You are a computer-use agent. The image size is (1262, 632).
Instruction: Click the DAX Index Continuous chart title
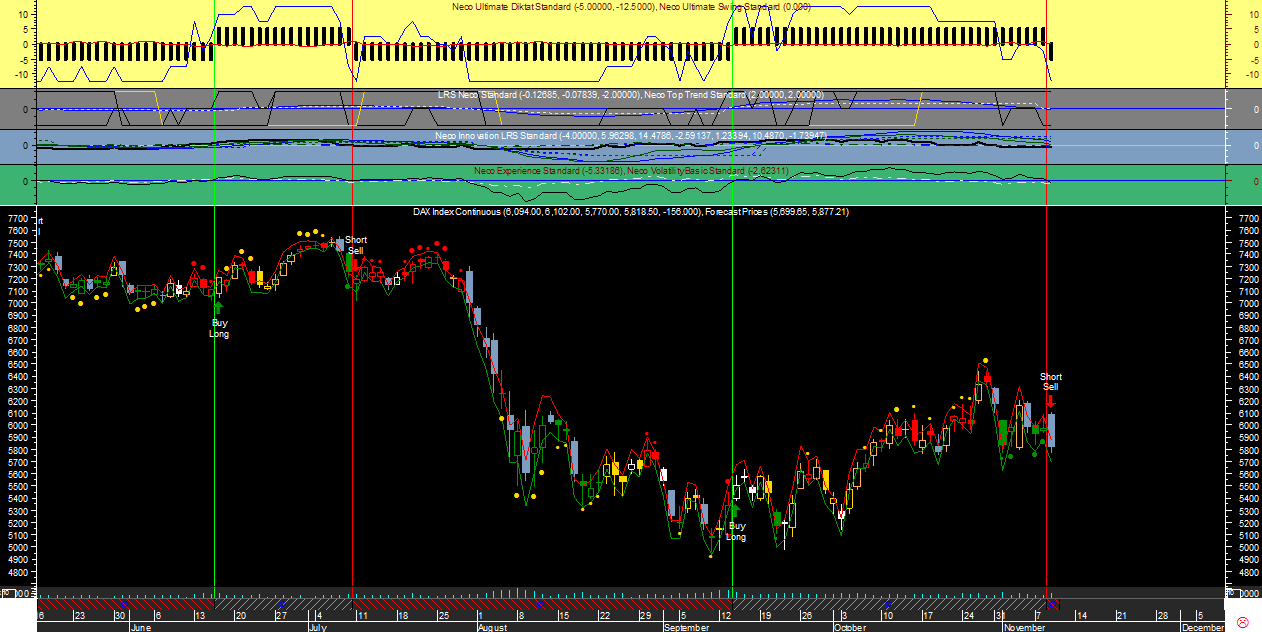click(x=631, y=212)
